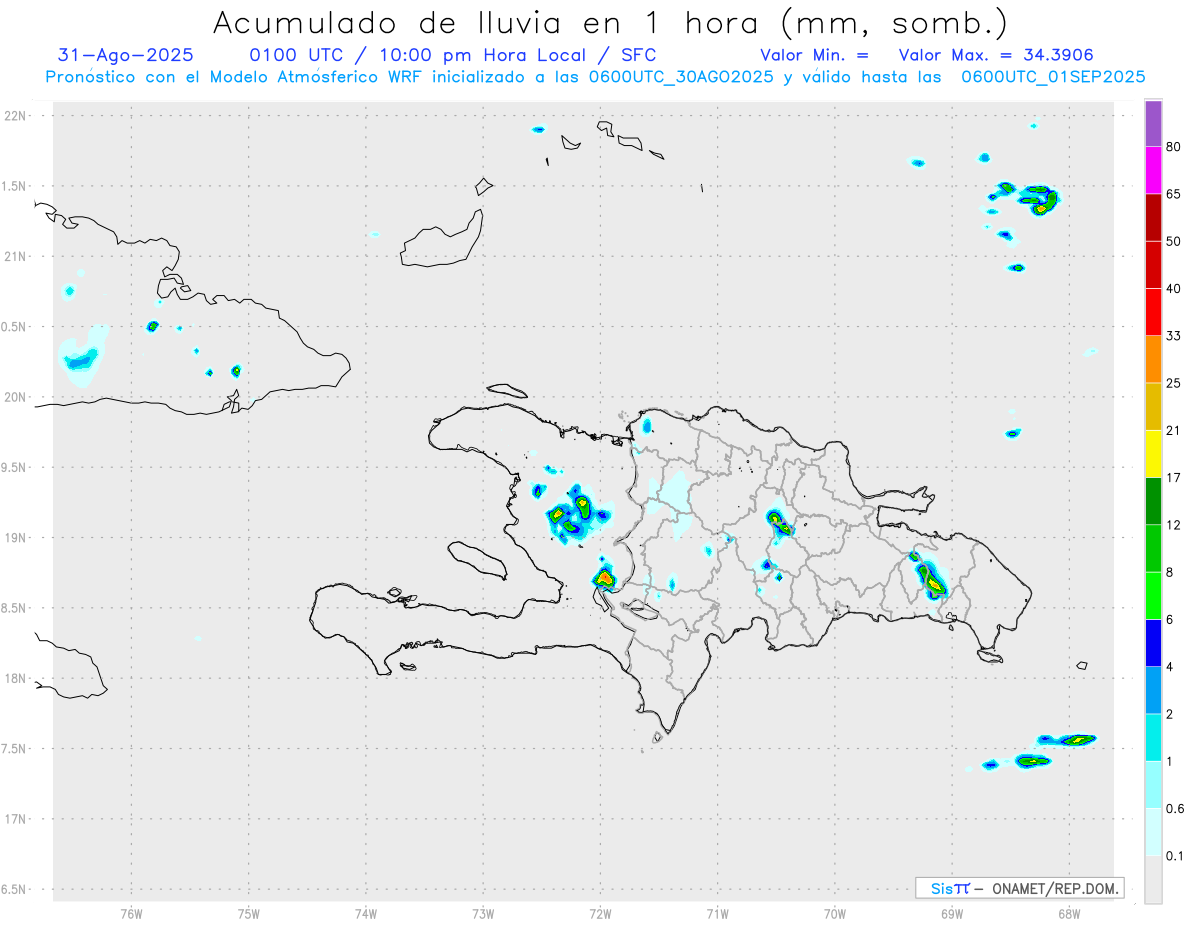Select the '19N' latitude label
The image size is (1200, 927).
coord(16,538)
